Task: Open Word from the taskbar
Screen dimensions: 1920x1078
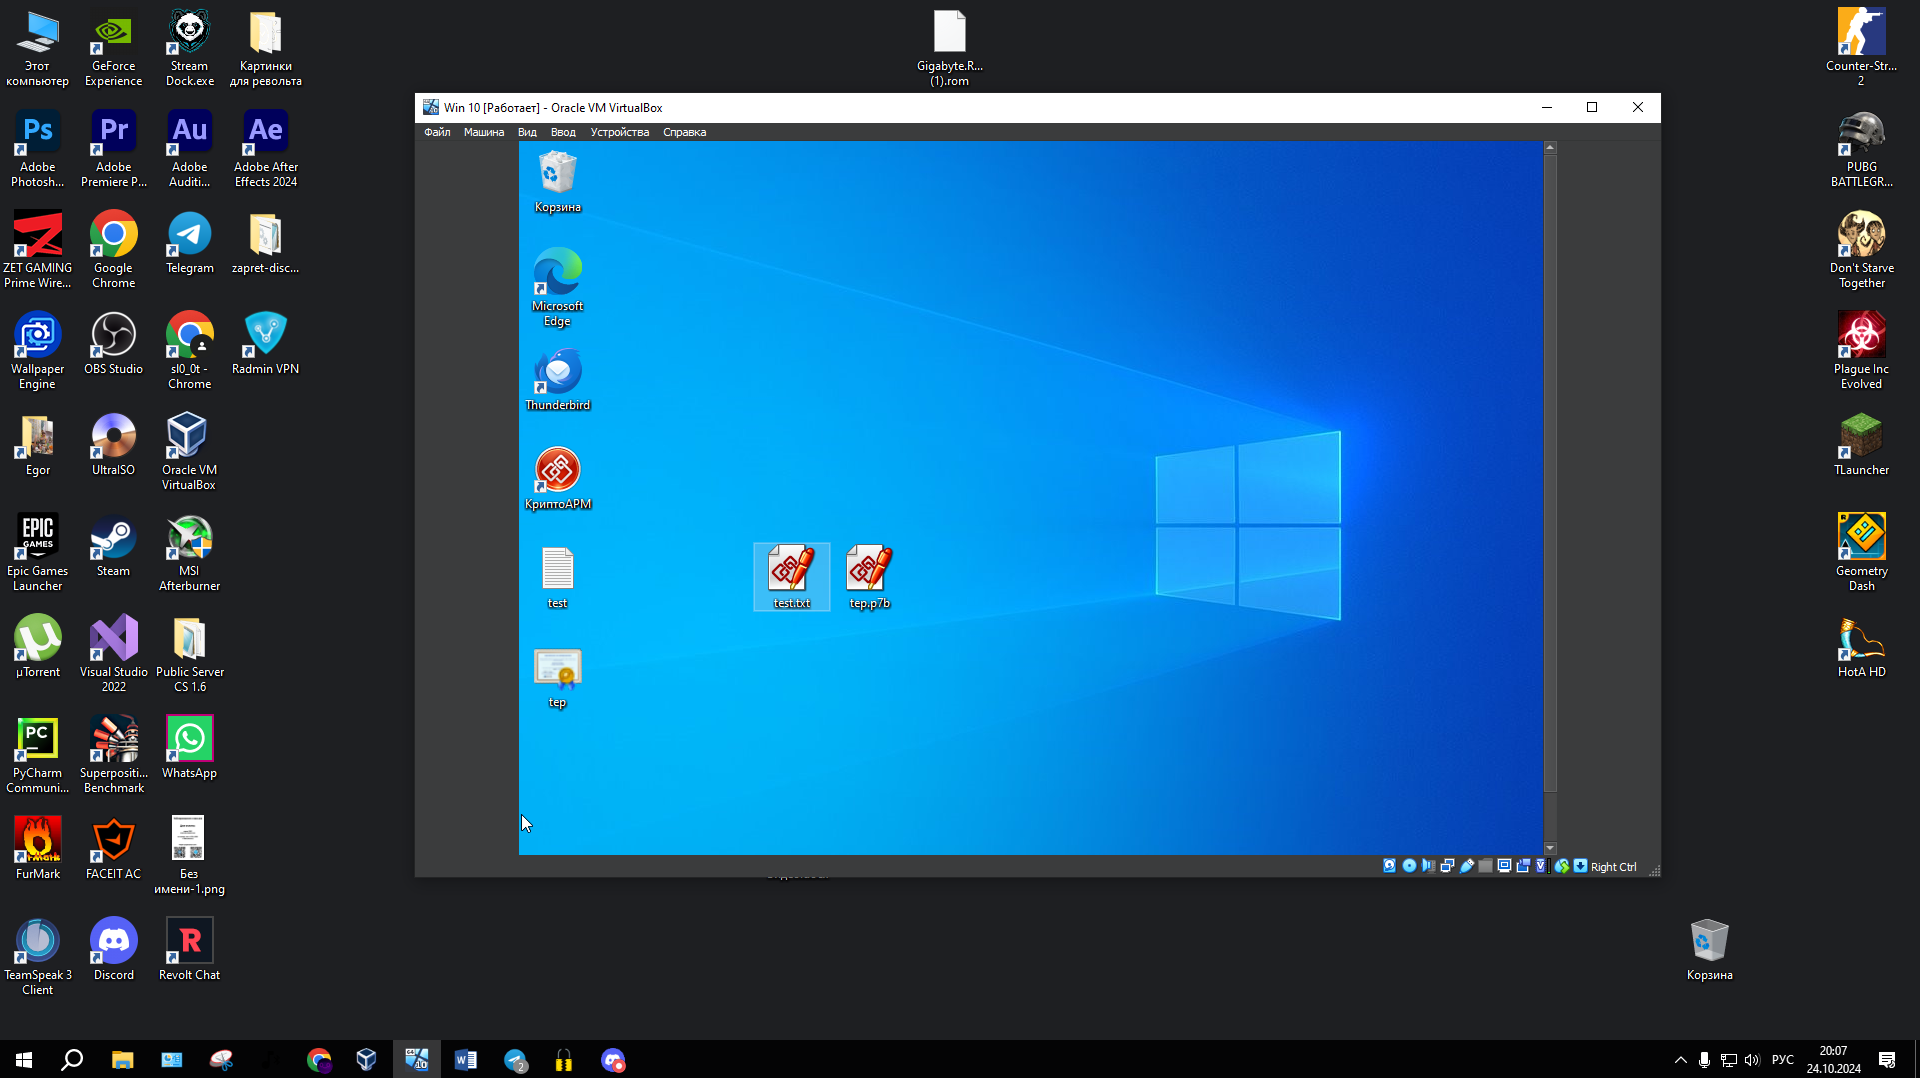Action: pyautogui.click(x=466, y=1060)
